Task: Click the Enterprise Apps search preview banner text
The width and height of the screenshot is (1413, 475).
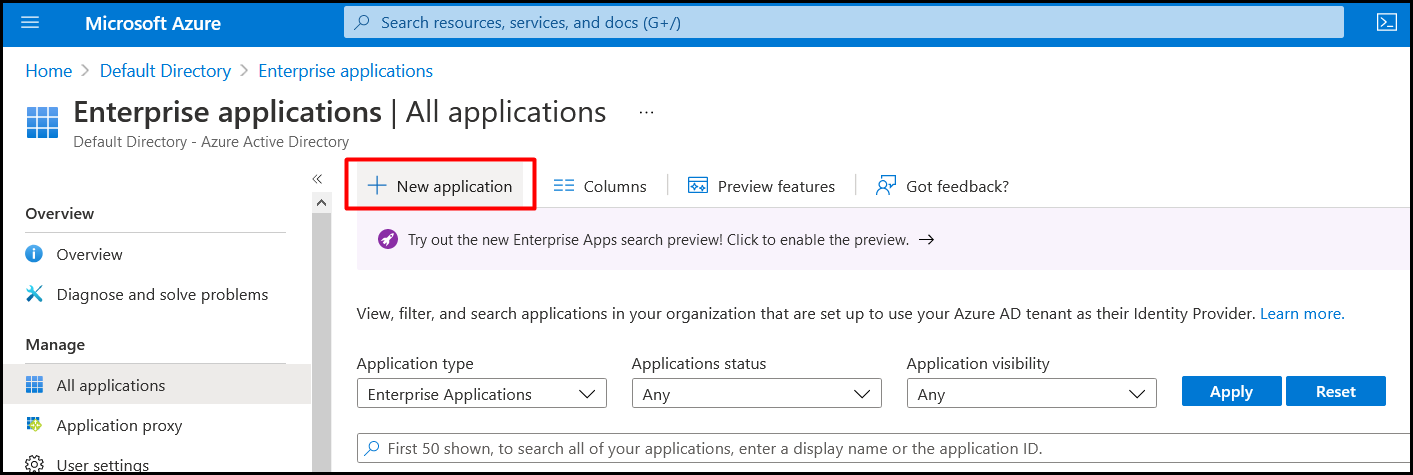Action: pyautogui.click(x=658, y=240)
